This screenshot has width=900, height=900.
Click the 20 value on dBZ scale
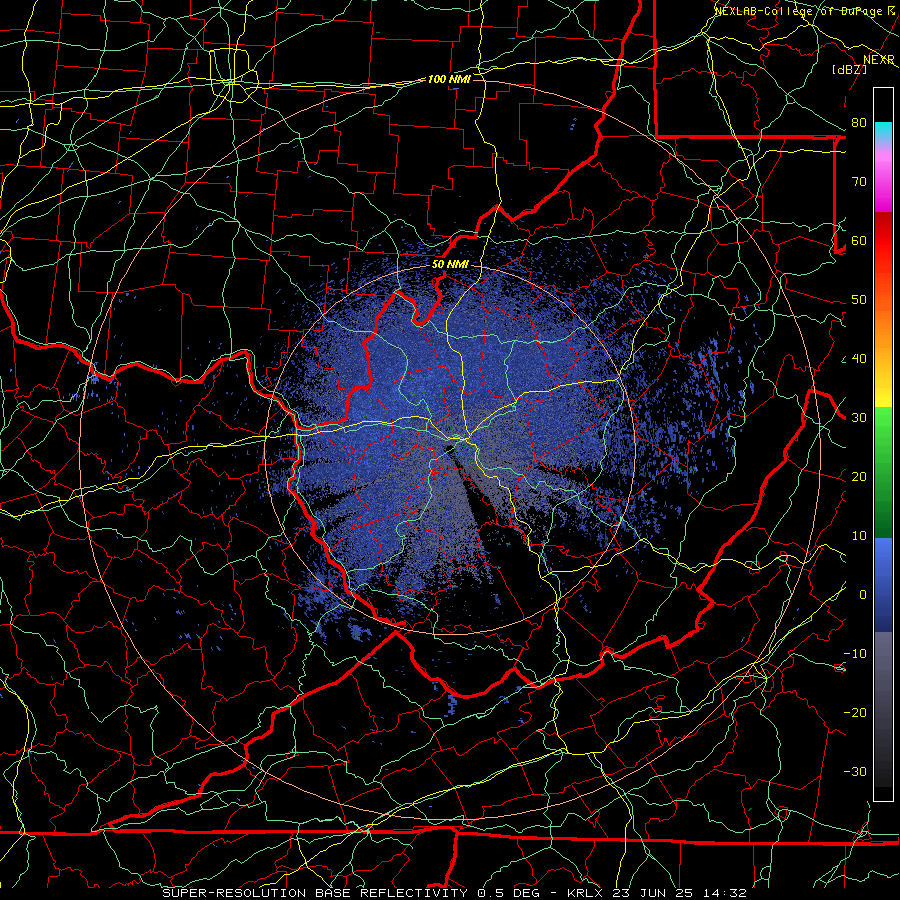(859, 476)
